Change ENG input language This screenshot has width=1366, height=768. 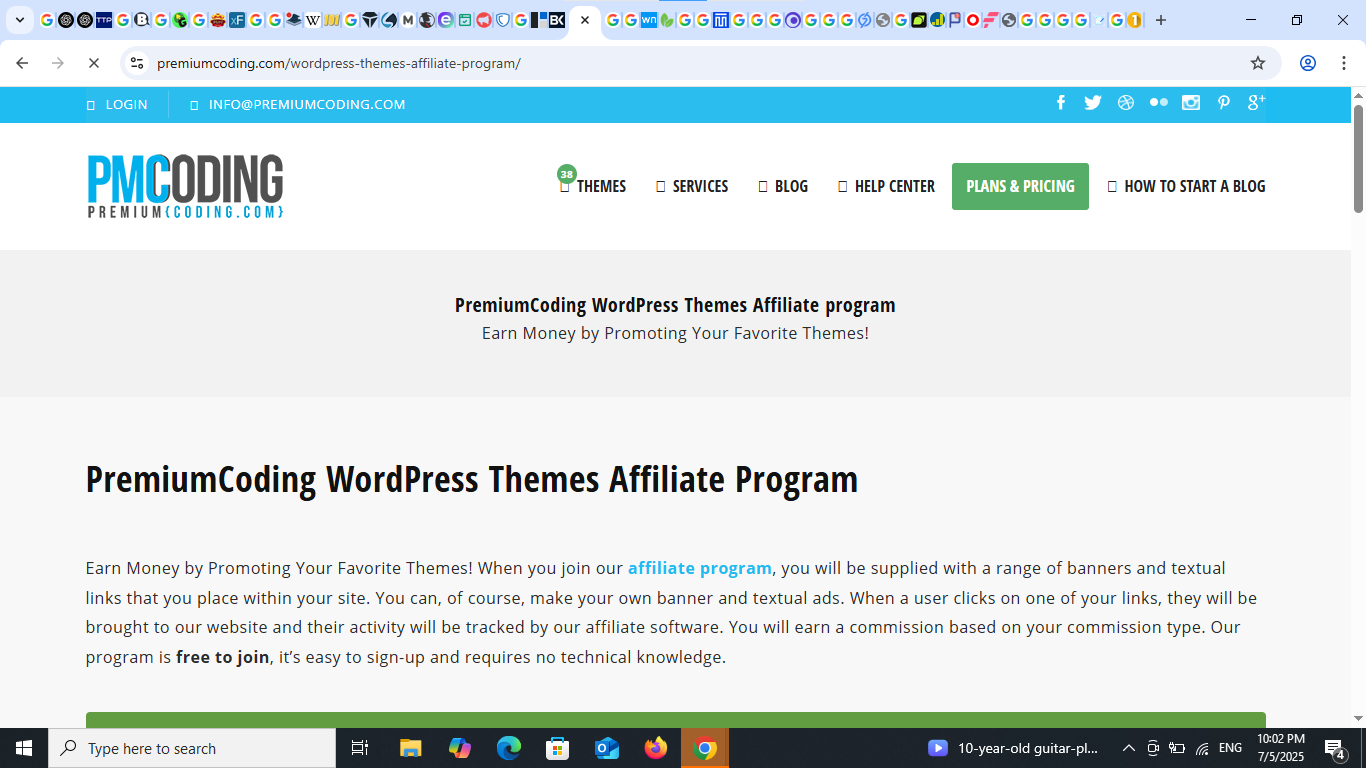tap(1230, 748)
